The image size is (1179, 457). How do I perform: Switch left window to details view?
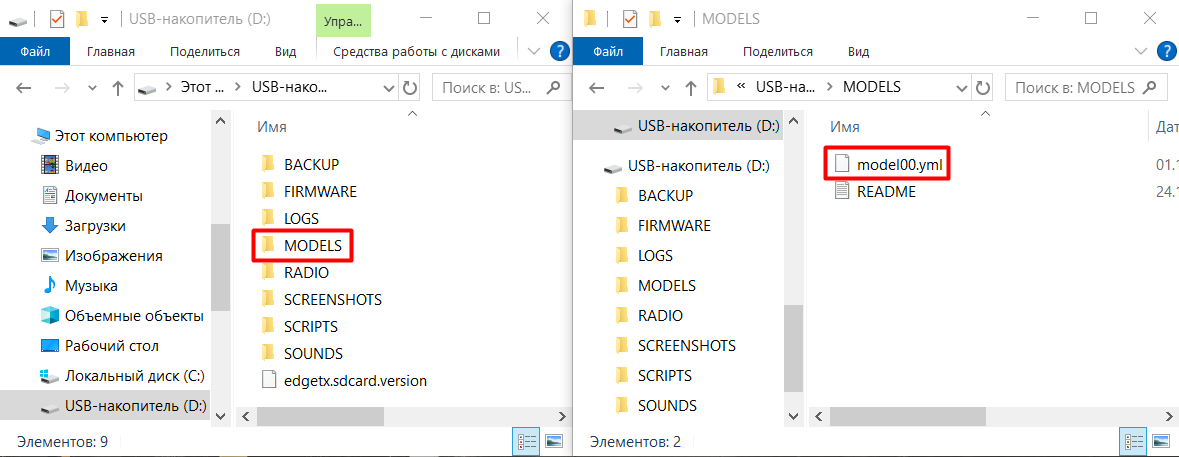point(528,441)
